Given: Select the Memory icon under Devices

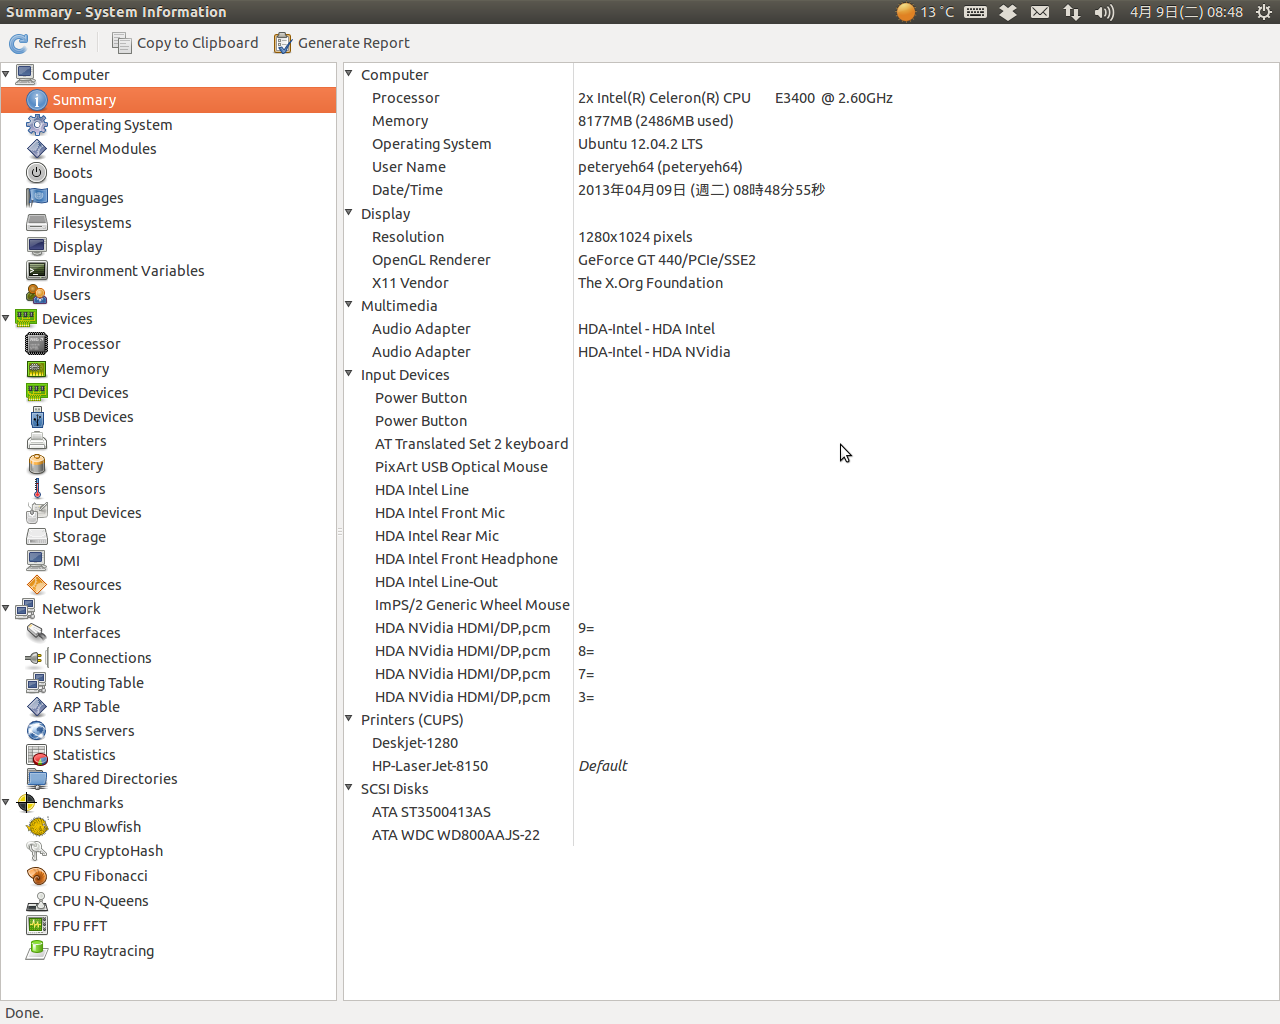Looking at the screenshot, I should coord(37,369).
